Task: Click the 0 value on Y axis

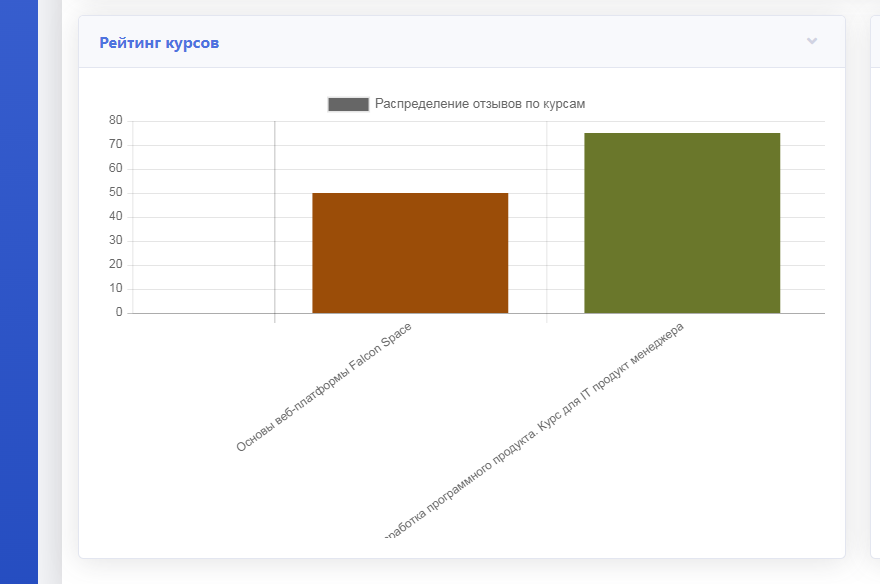Action: pos(119,313)
